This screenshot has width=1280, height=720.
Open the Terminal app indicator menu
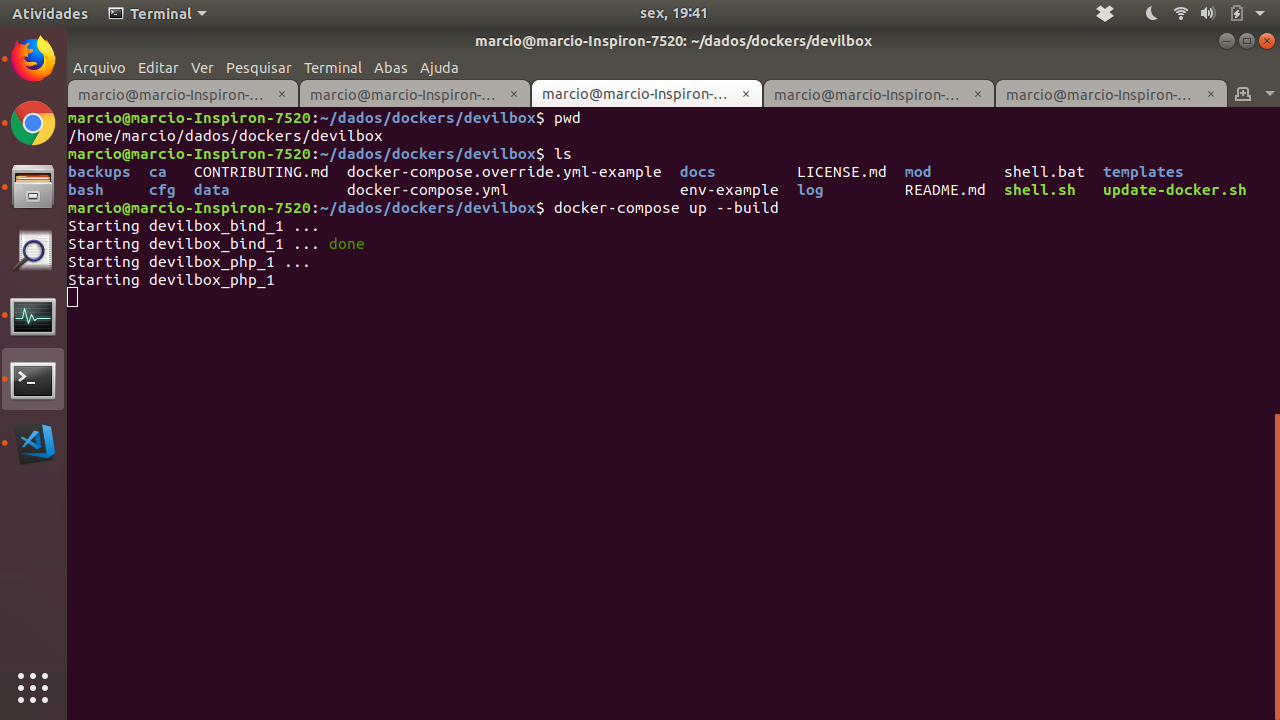pyautogui.click(x=157, y=13)
